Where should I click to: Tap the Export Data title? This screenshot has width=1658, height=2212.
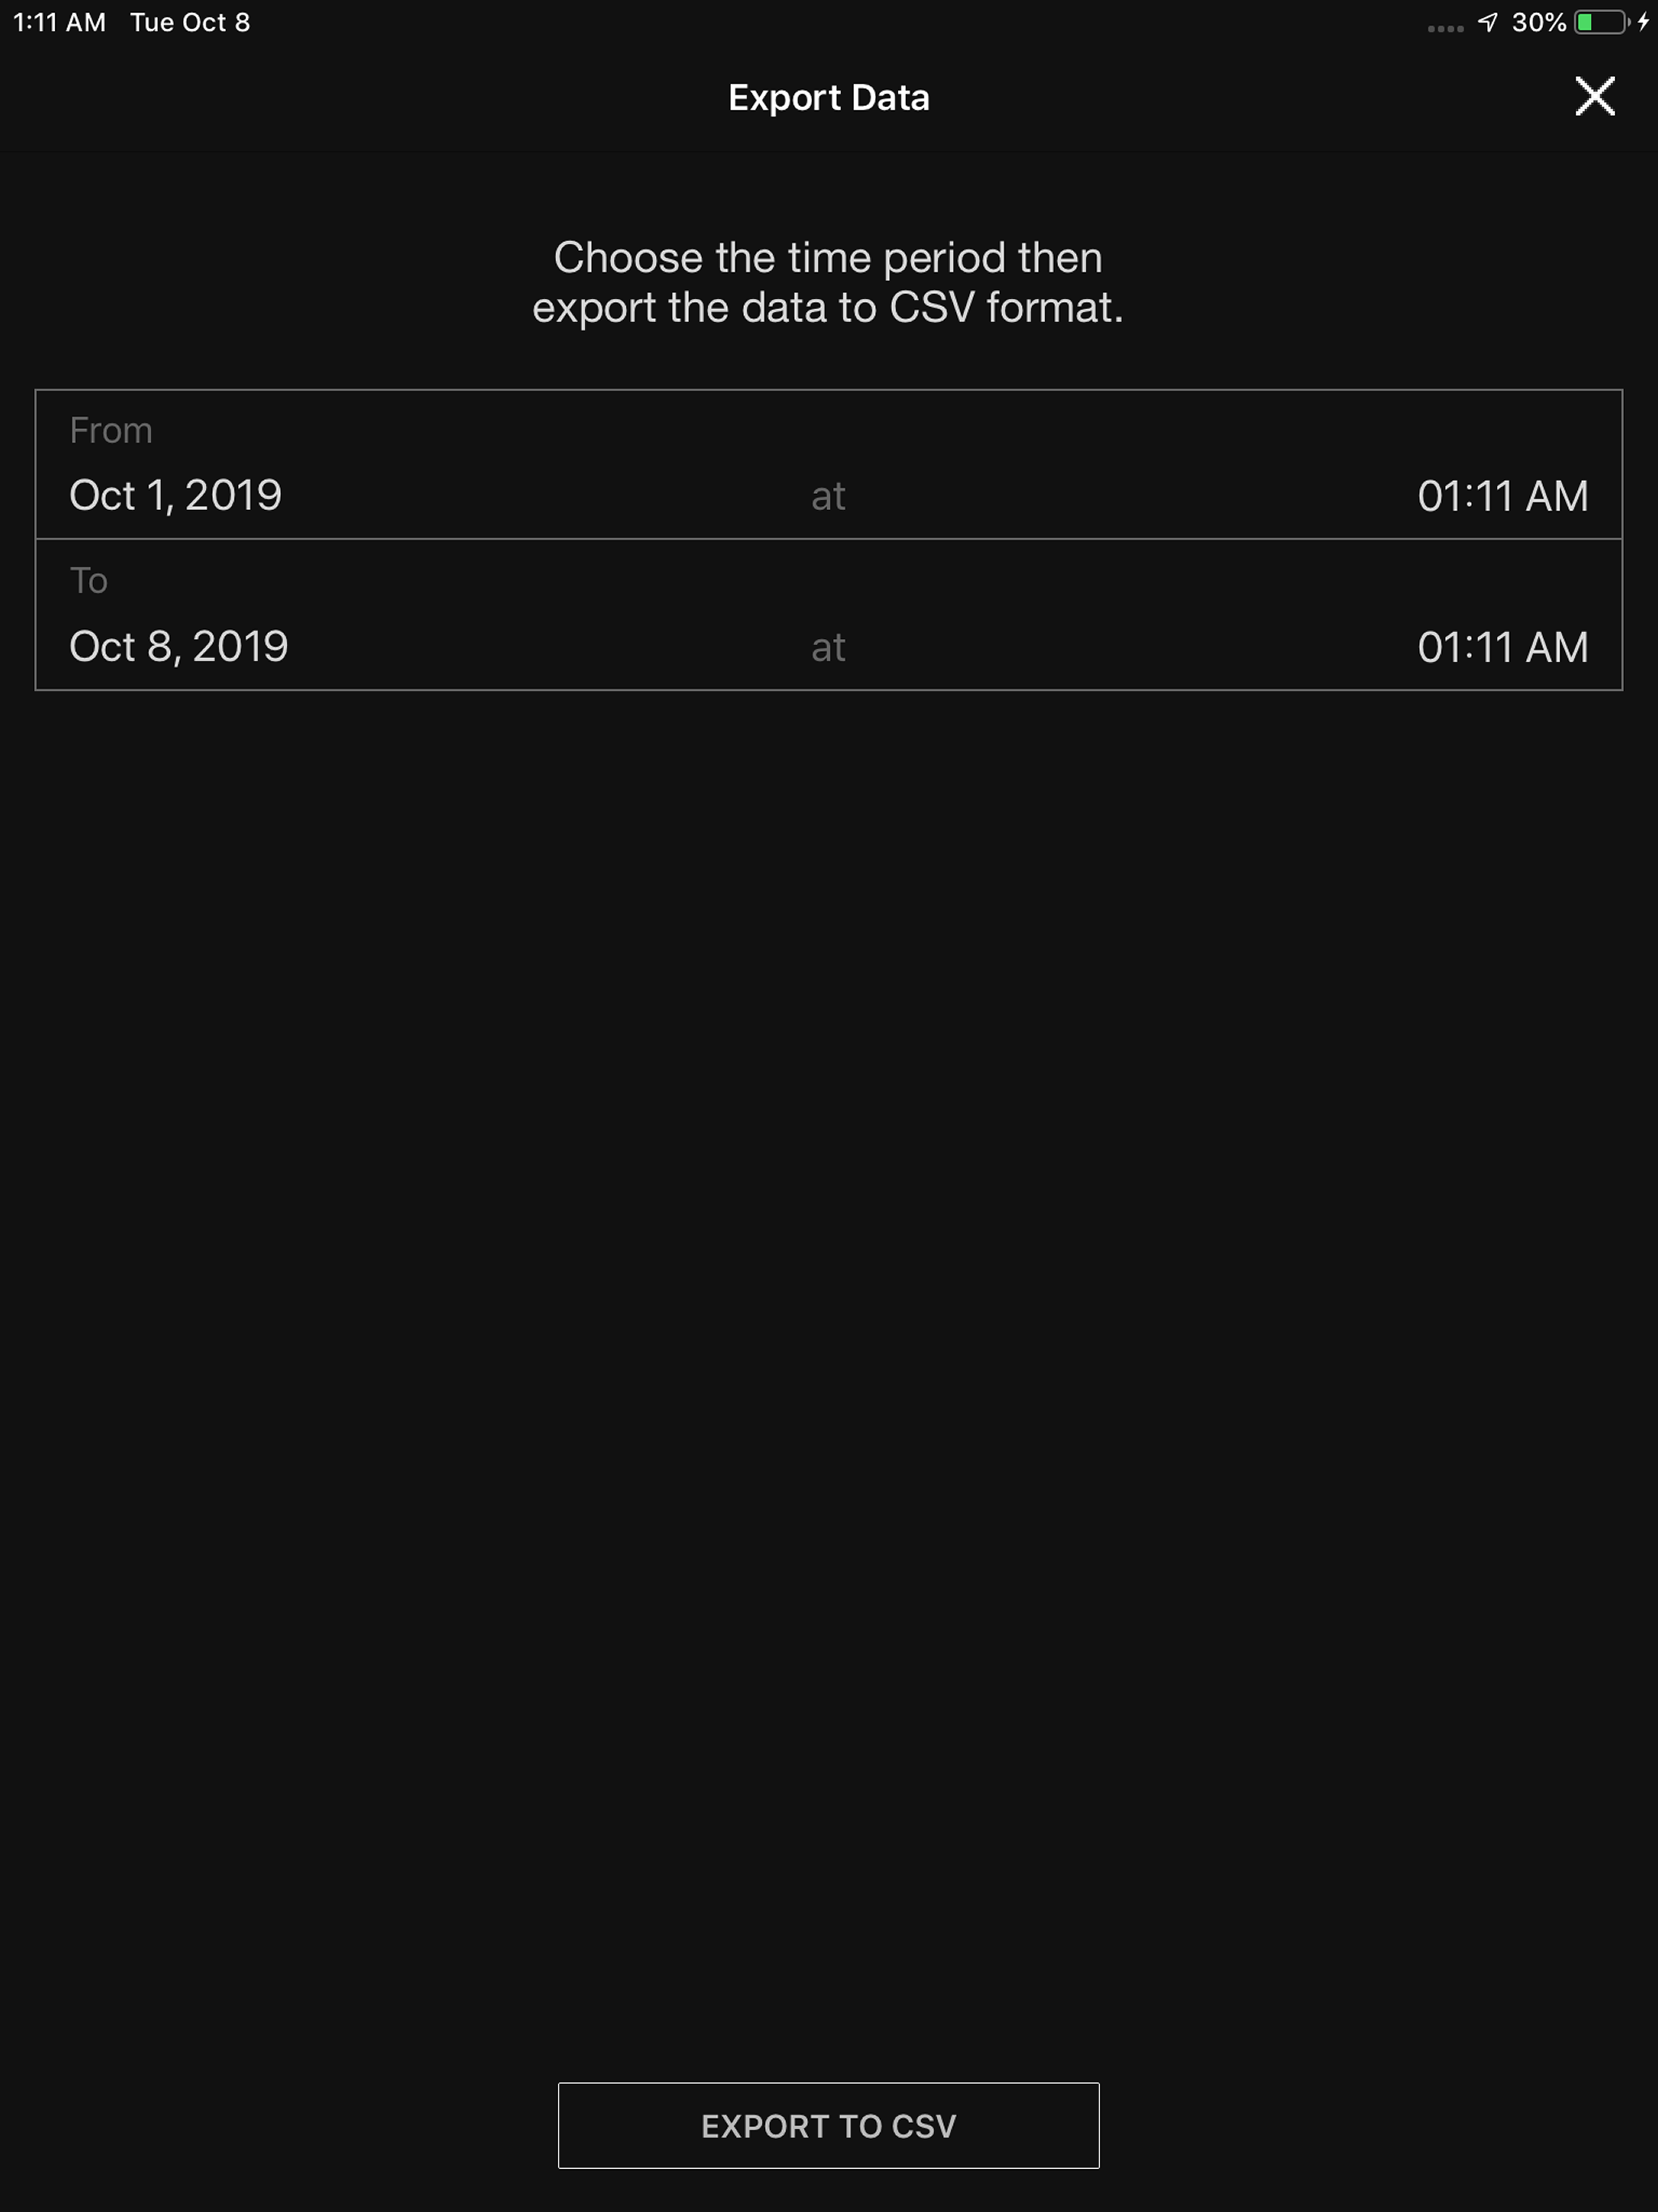828,97
